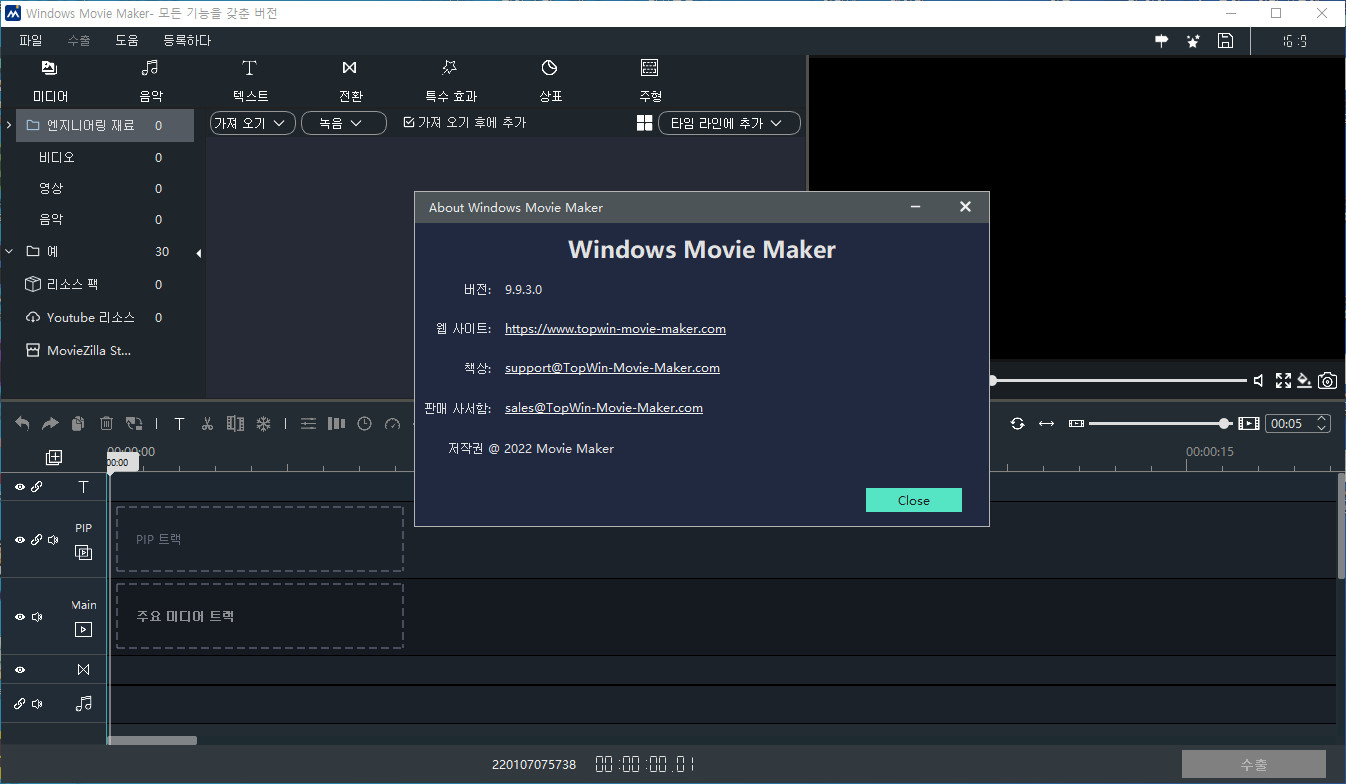Click the floppy disk save icon

coord(1225,41)
